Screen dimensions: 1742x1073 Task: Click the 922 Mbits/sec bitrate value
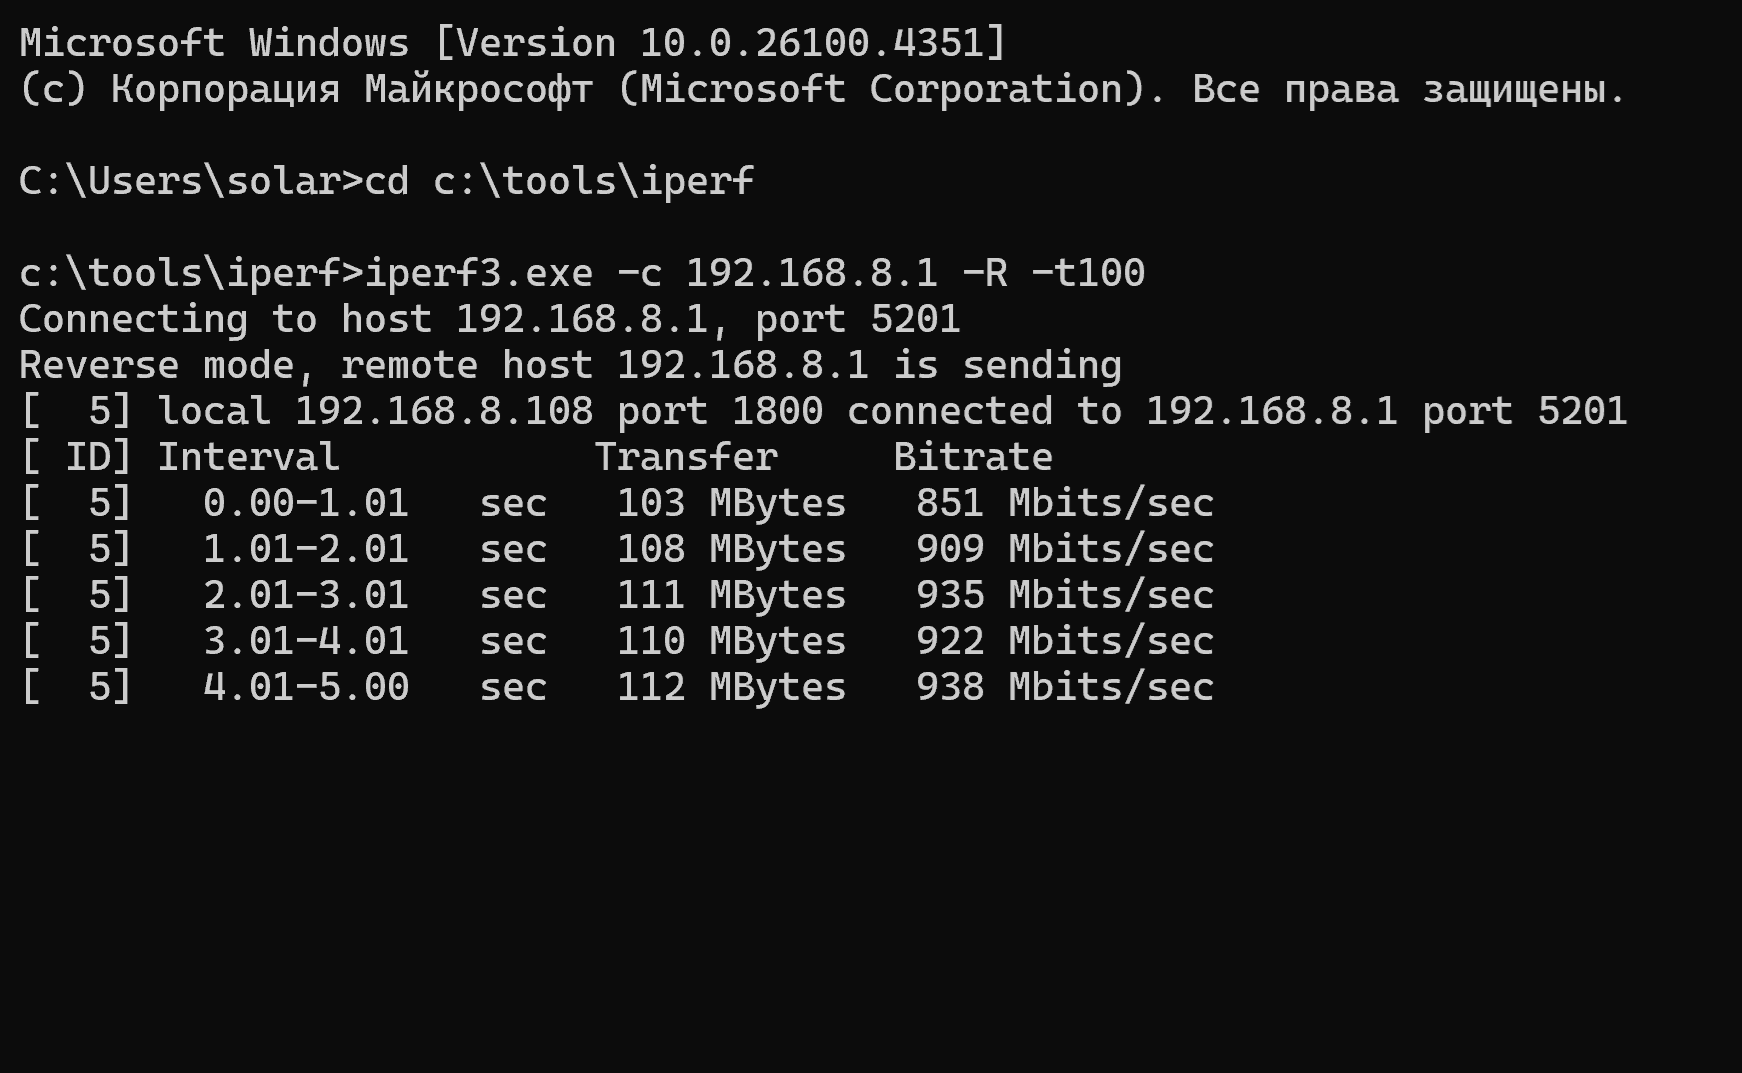tap(1065, 641)
